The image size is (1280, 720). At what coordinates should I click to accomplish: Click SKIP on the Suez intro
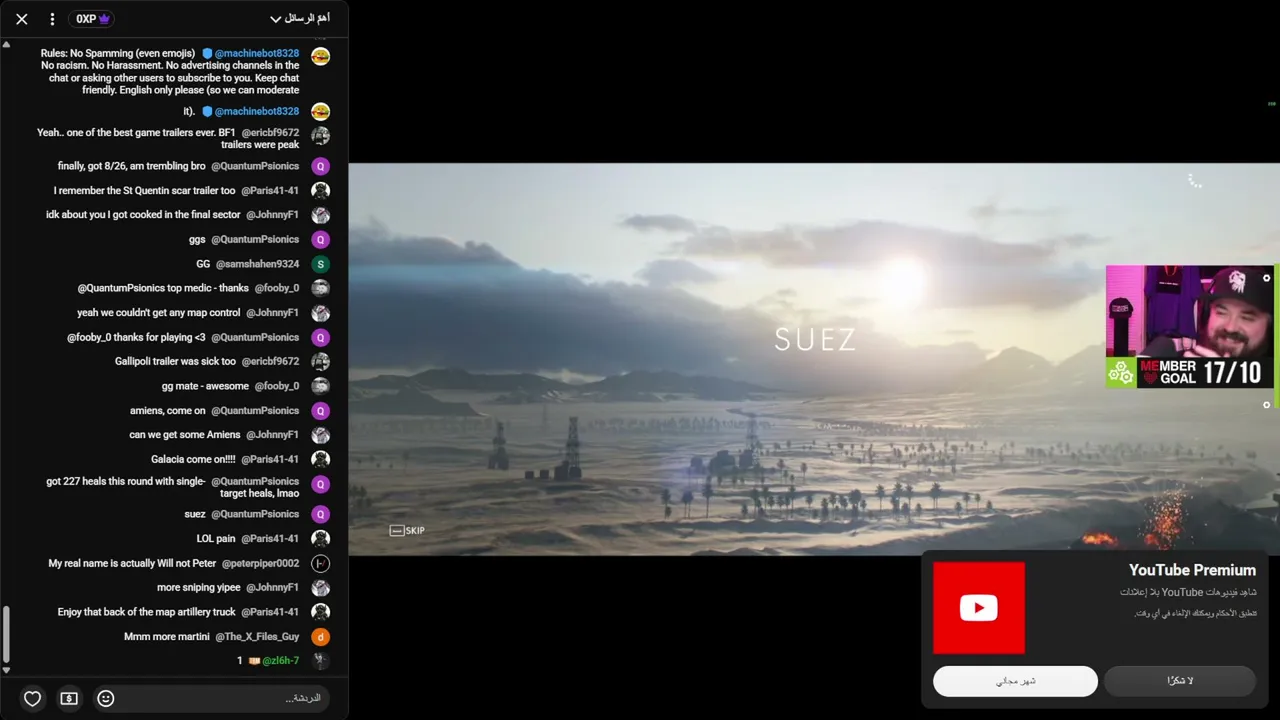407,530
